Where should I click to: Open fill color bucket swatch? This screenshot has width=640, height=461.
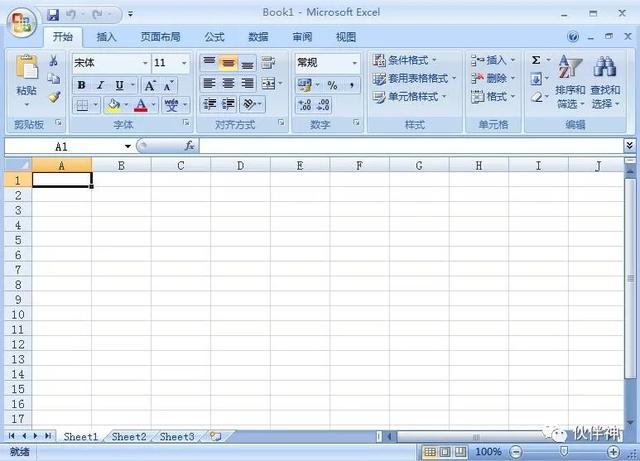point(113,105)
